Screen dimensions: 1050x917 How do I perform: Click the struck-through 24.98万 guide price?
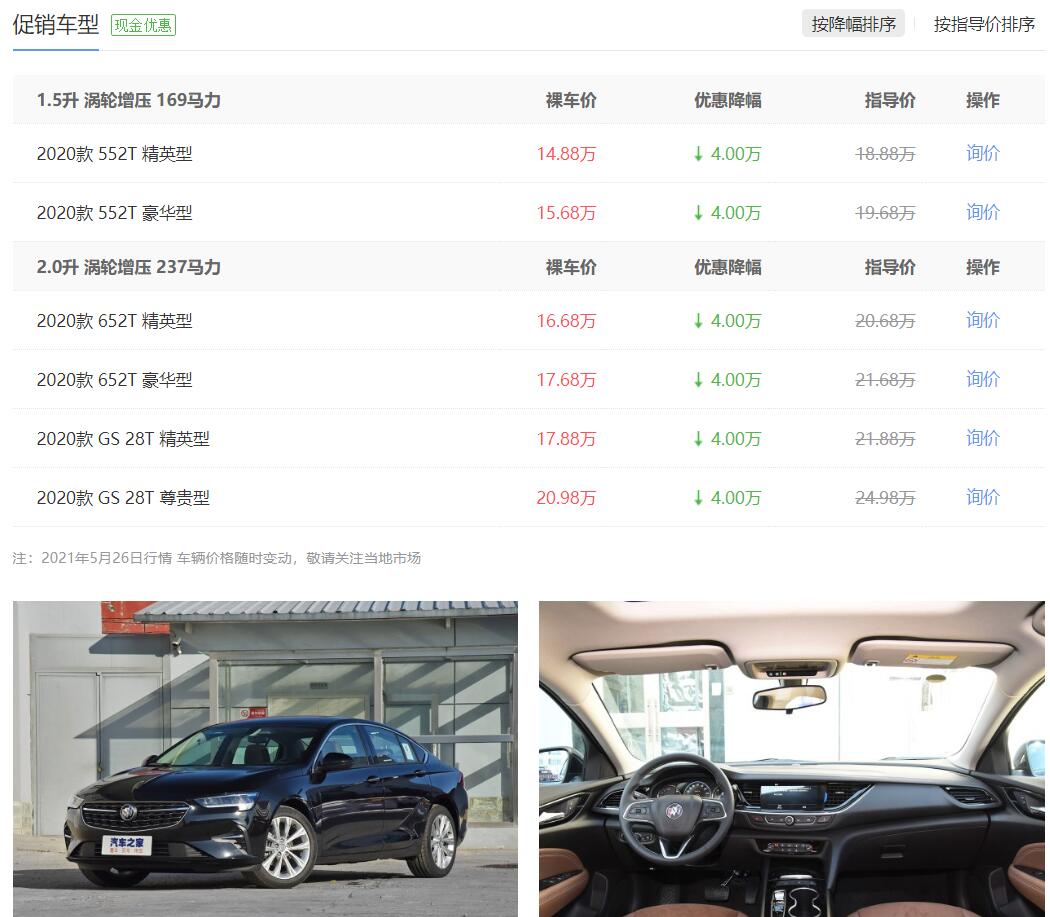(885, 498)
